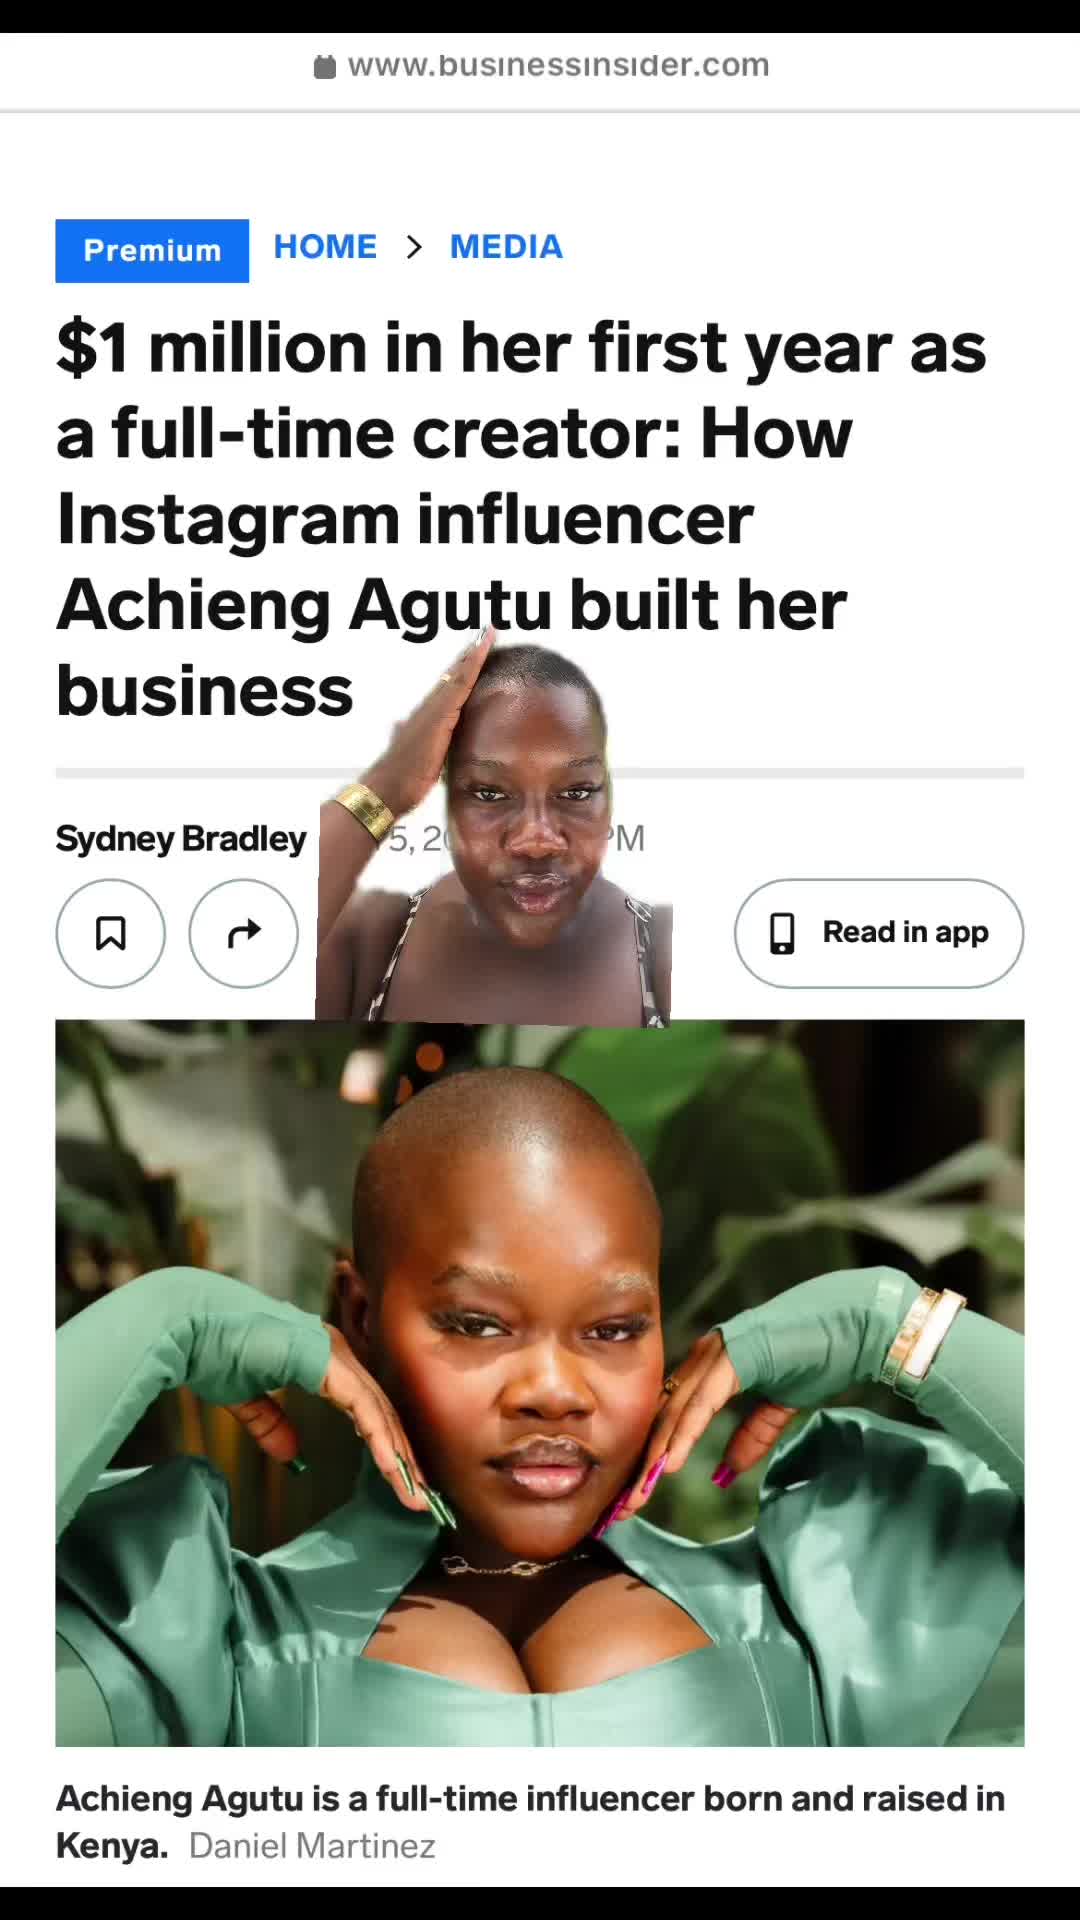Tap the word business in headline
This screenshot has width=1080, height=1920.
pyautogui.click(x=205, y=692)
